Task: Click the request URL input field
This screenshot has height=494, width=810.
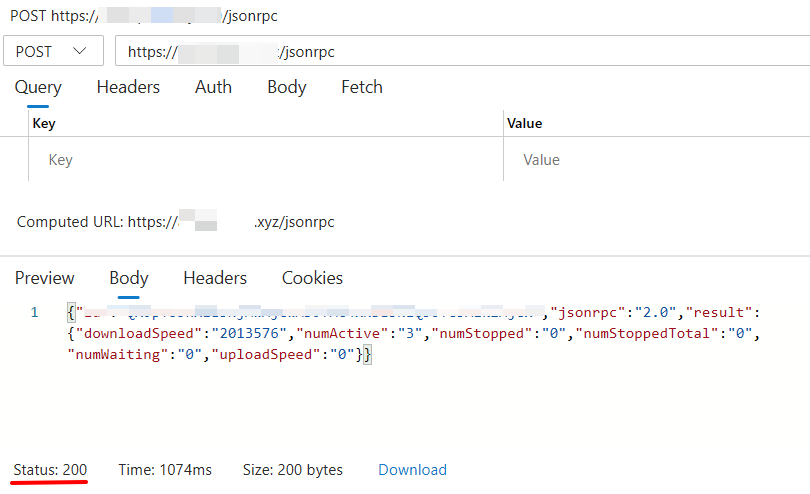Action: pyautogui.click(x=460, y=51)
